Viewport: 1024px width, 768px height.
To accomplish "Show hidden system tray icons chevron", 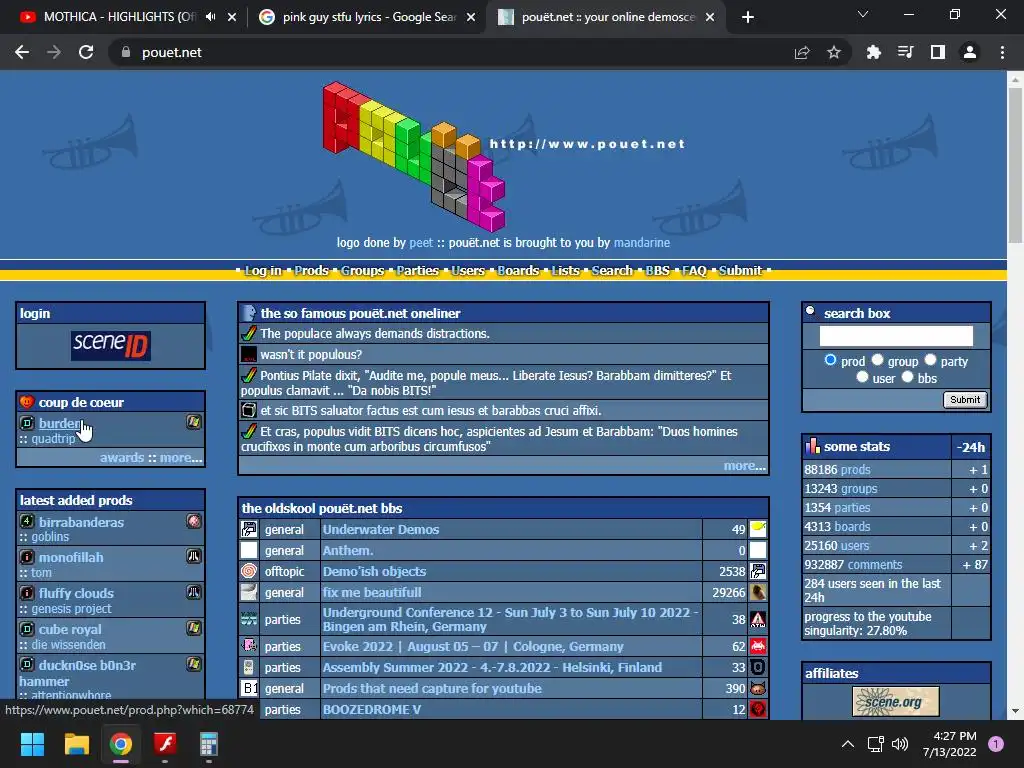I will 848,744.
